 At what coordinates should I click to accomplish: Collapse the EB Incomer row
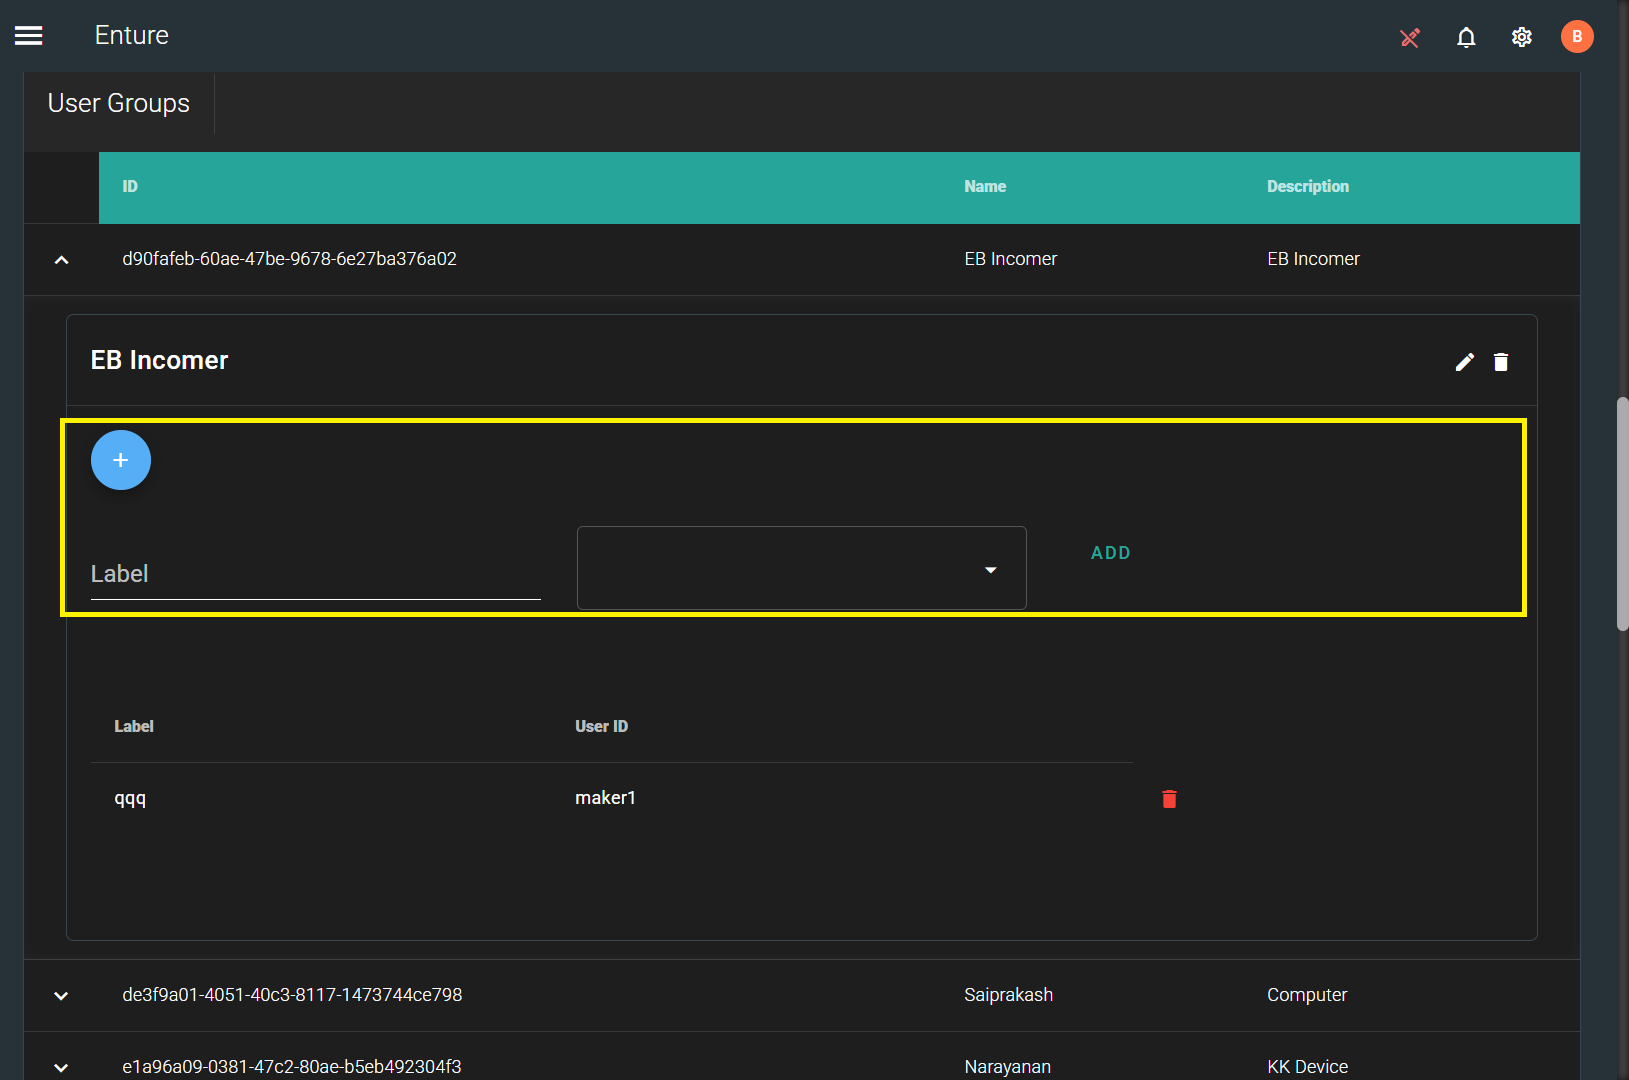(61, 260)
